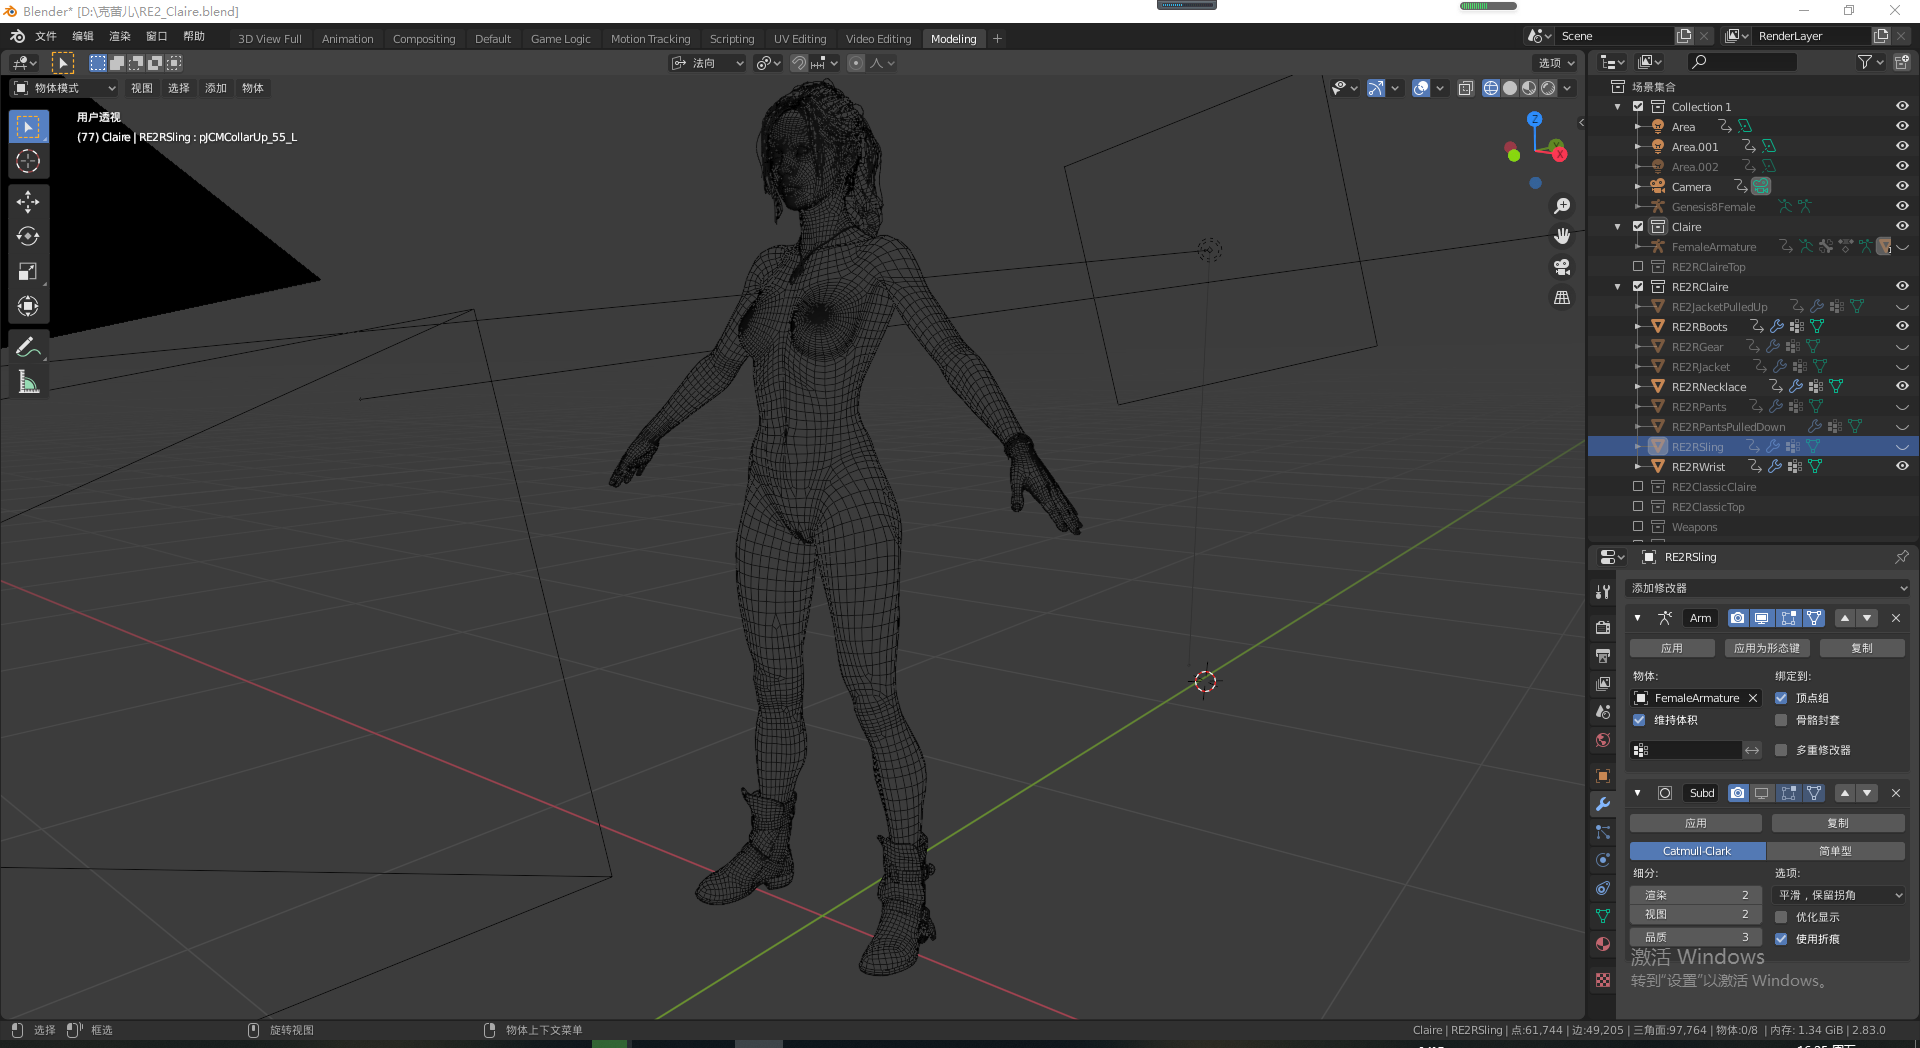
Task: Hide the Camera object with its eye icon
Action: tap(1902, 186)
